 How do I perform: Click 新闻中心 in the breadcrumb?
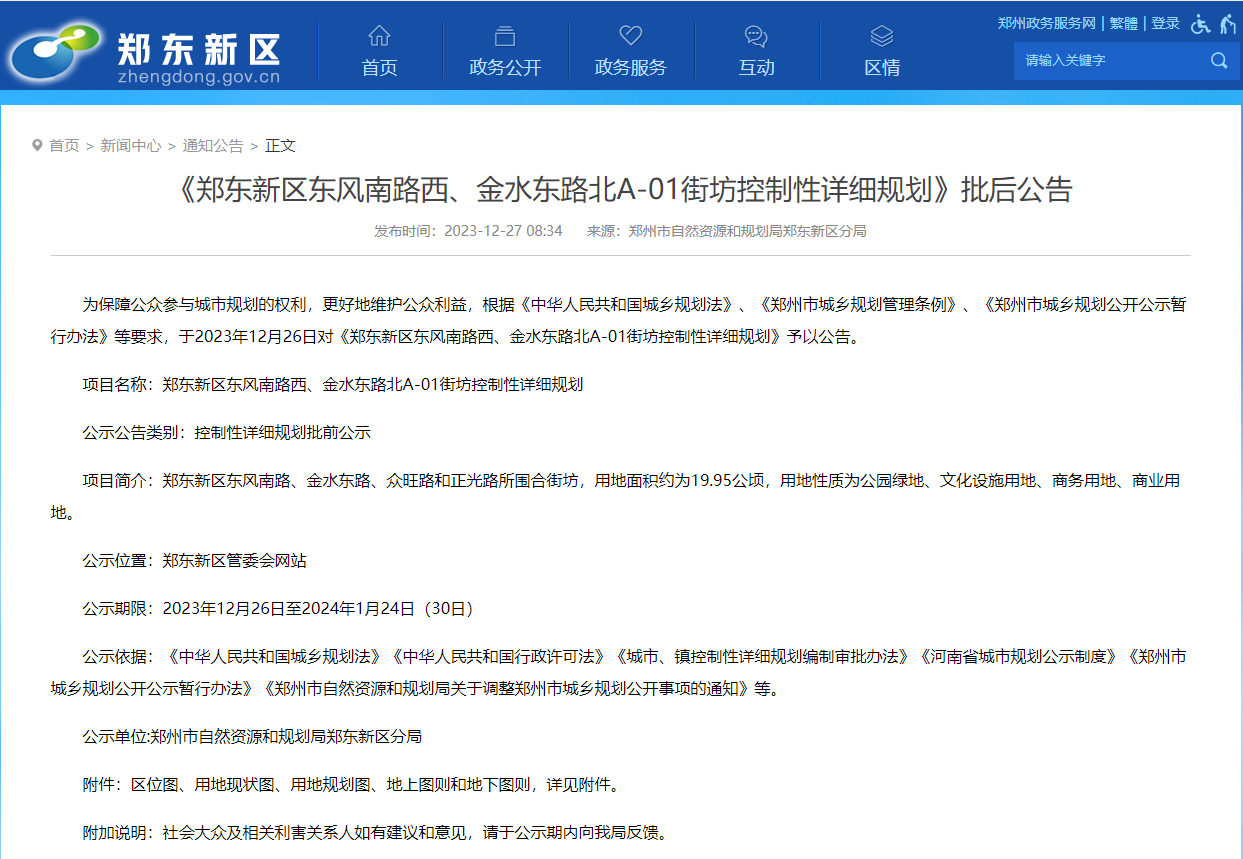(131, 145)
